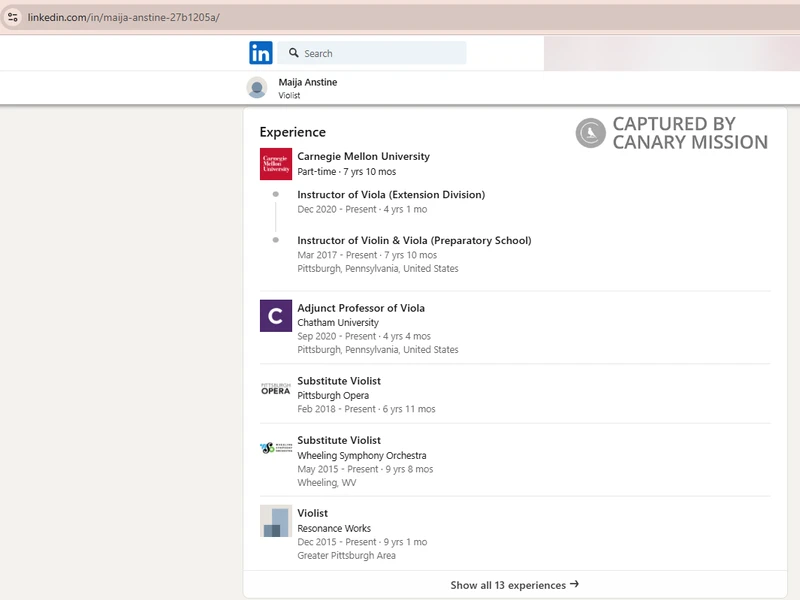Click the arrow next to Show all experiences
Viewport: 800px width, 600px height.
click(574, 584)
